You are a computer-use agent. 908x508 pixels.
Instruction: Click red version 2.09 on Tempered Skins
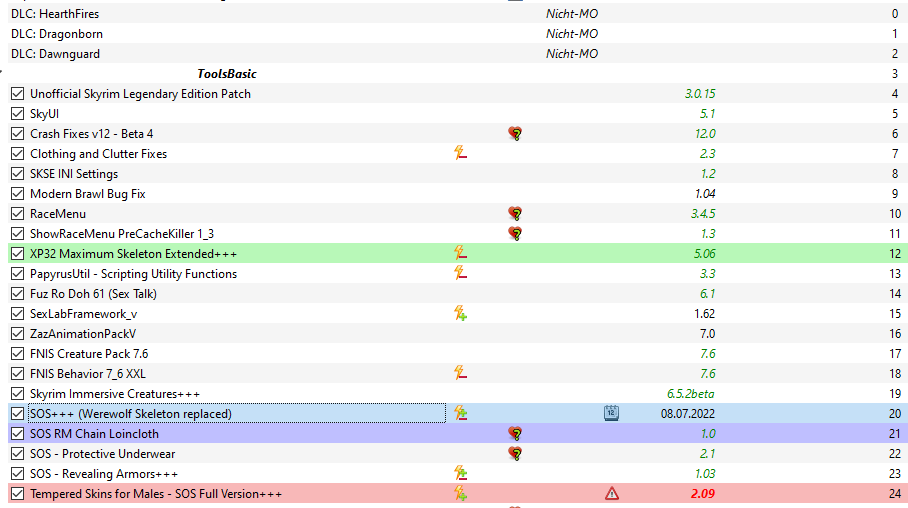702,494
